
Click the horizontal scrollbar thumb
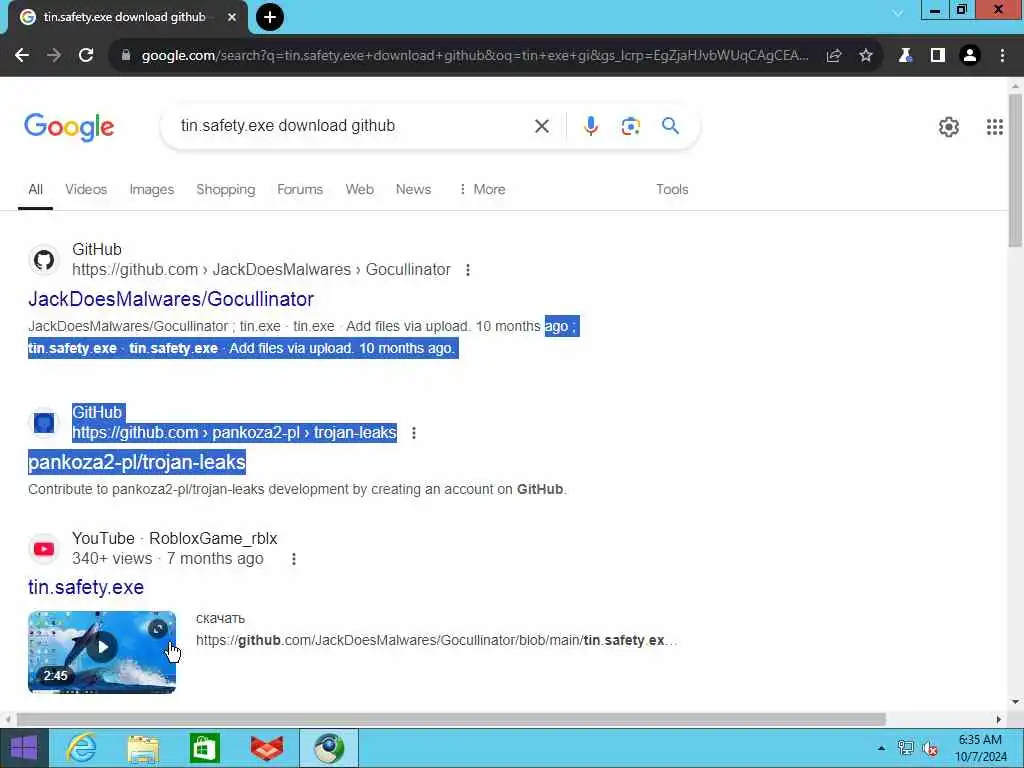coord(451,720)
